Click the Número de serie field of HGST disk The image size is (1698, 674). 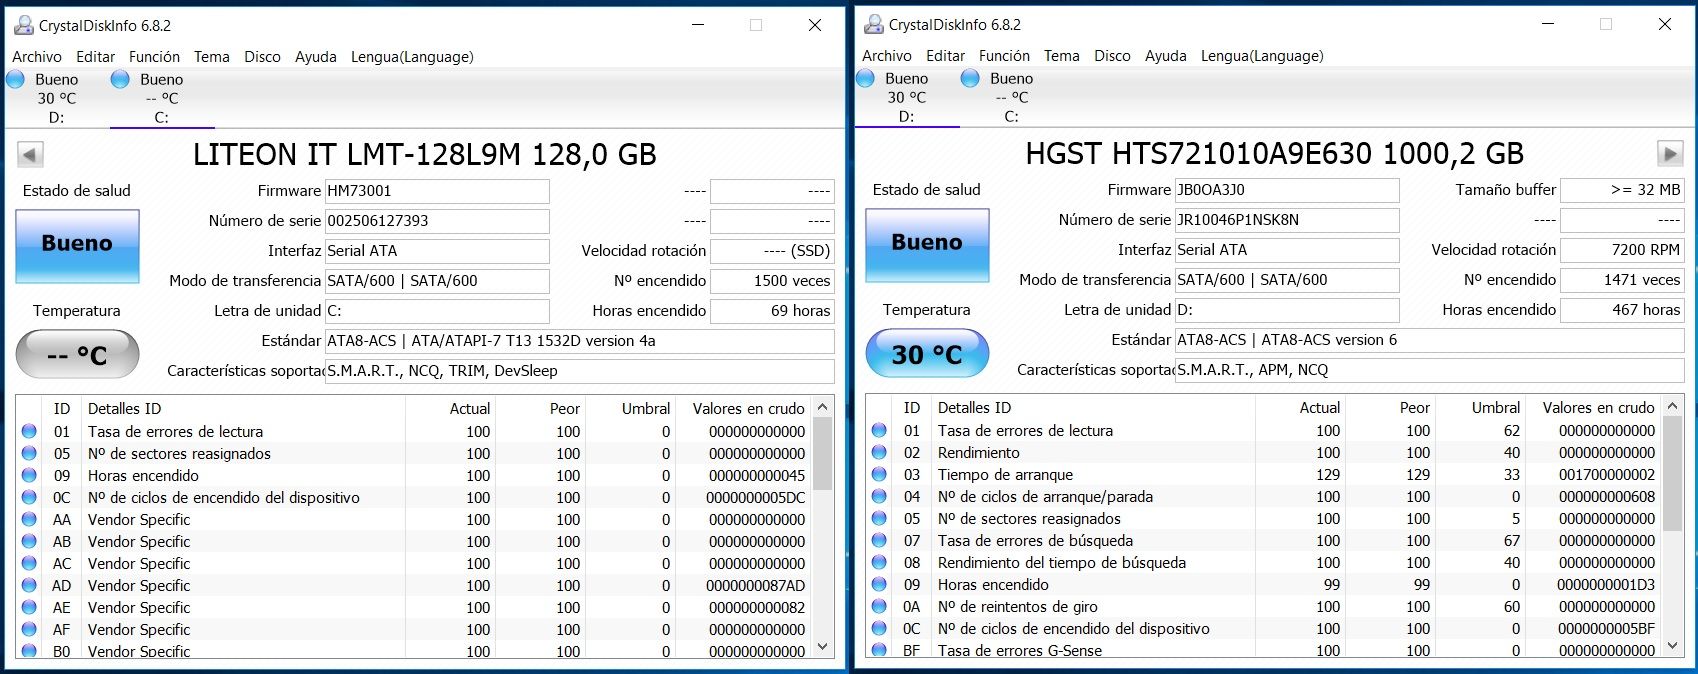coord(1287,220)
